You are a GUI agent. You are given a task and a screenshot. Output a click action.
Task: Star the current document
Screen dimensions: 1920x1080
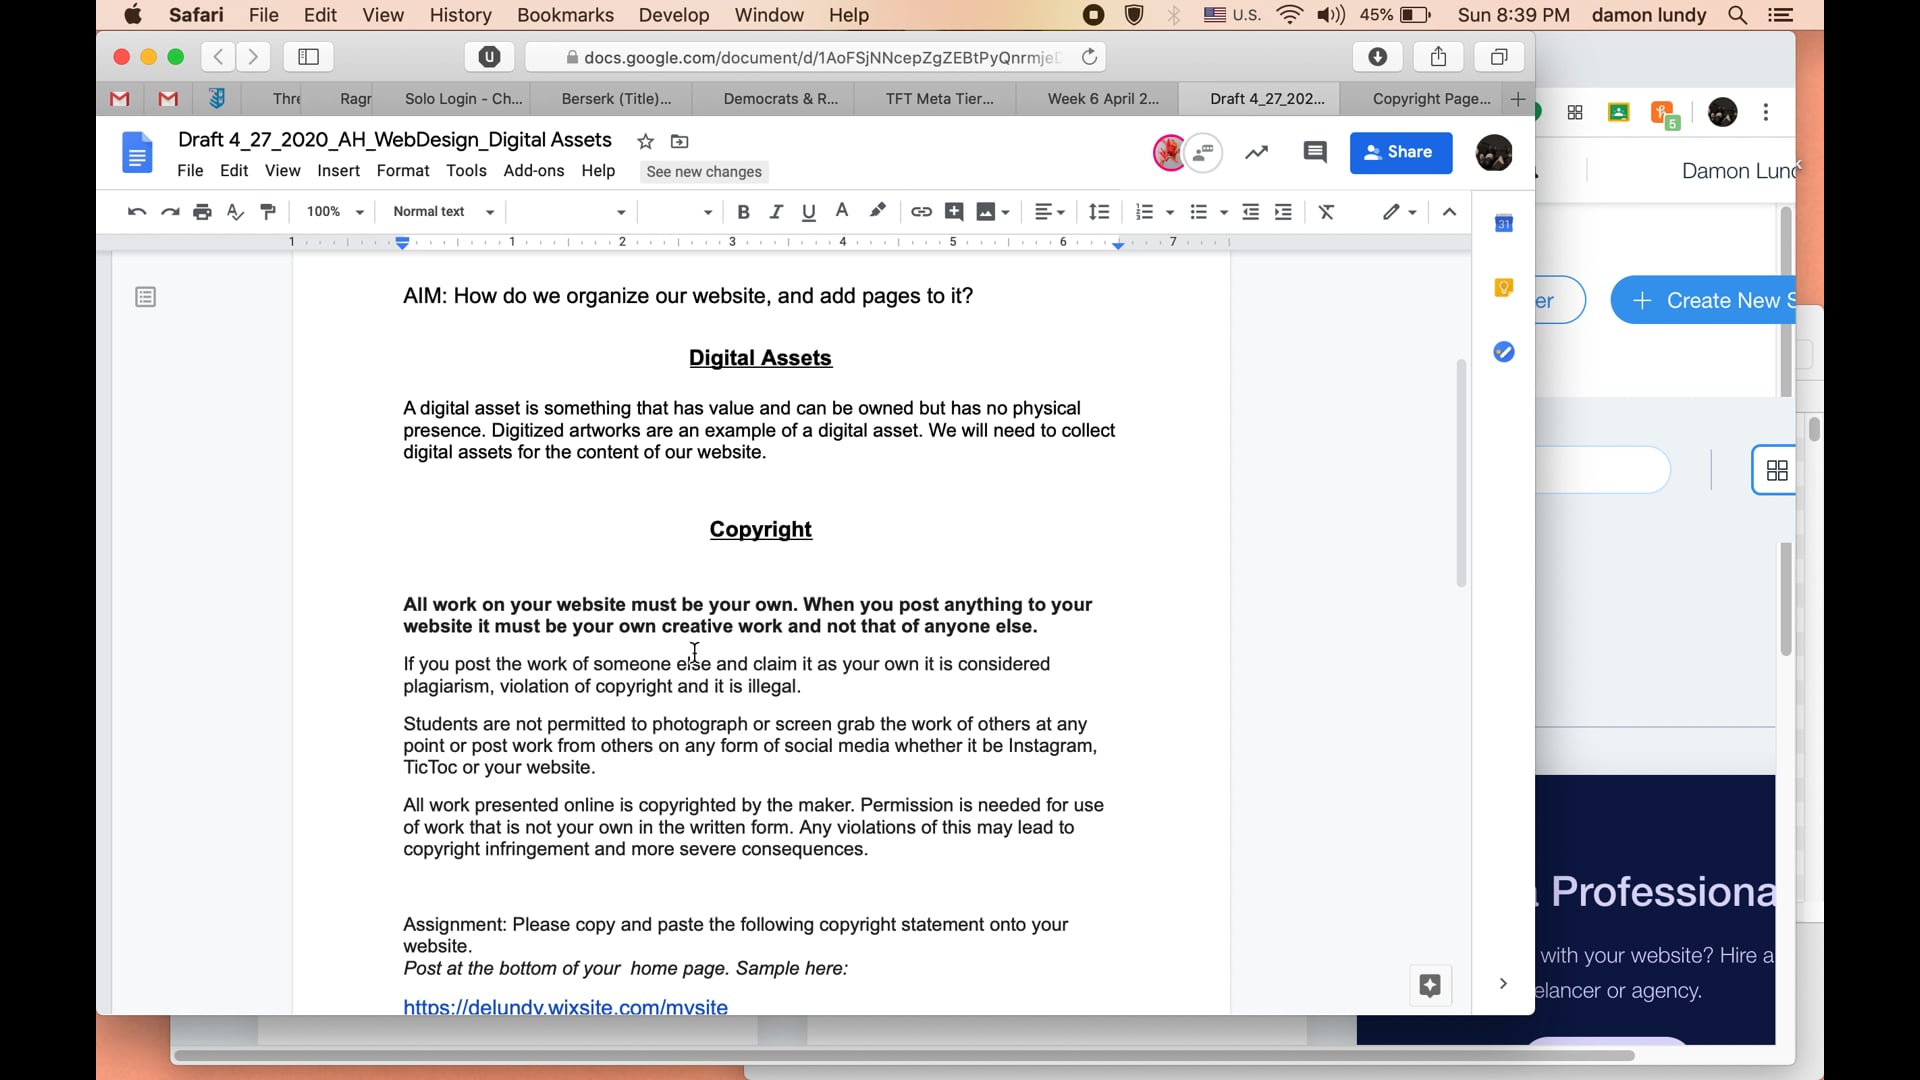645,141
